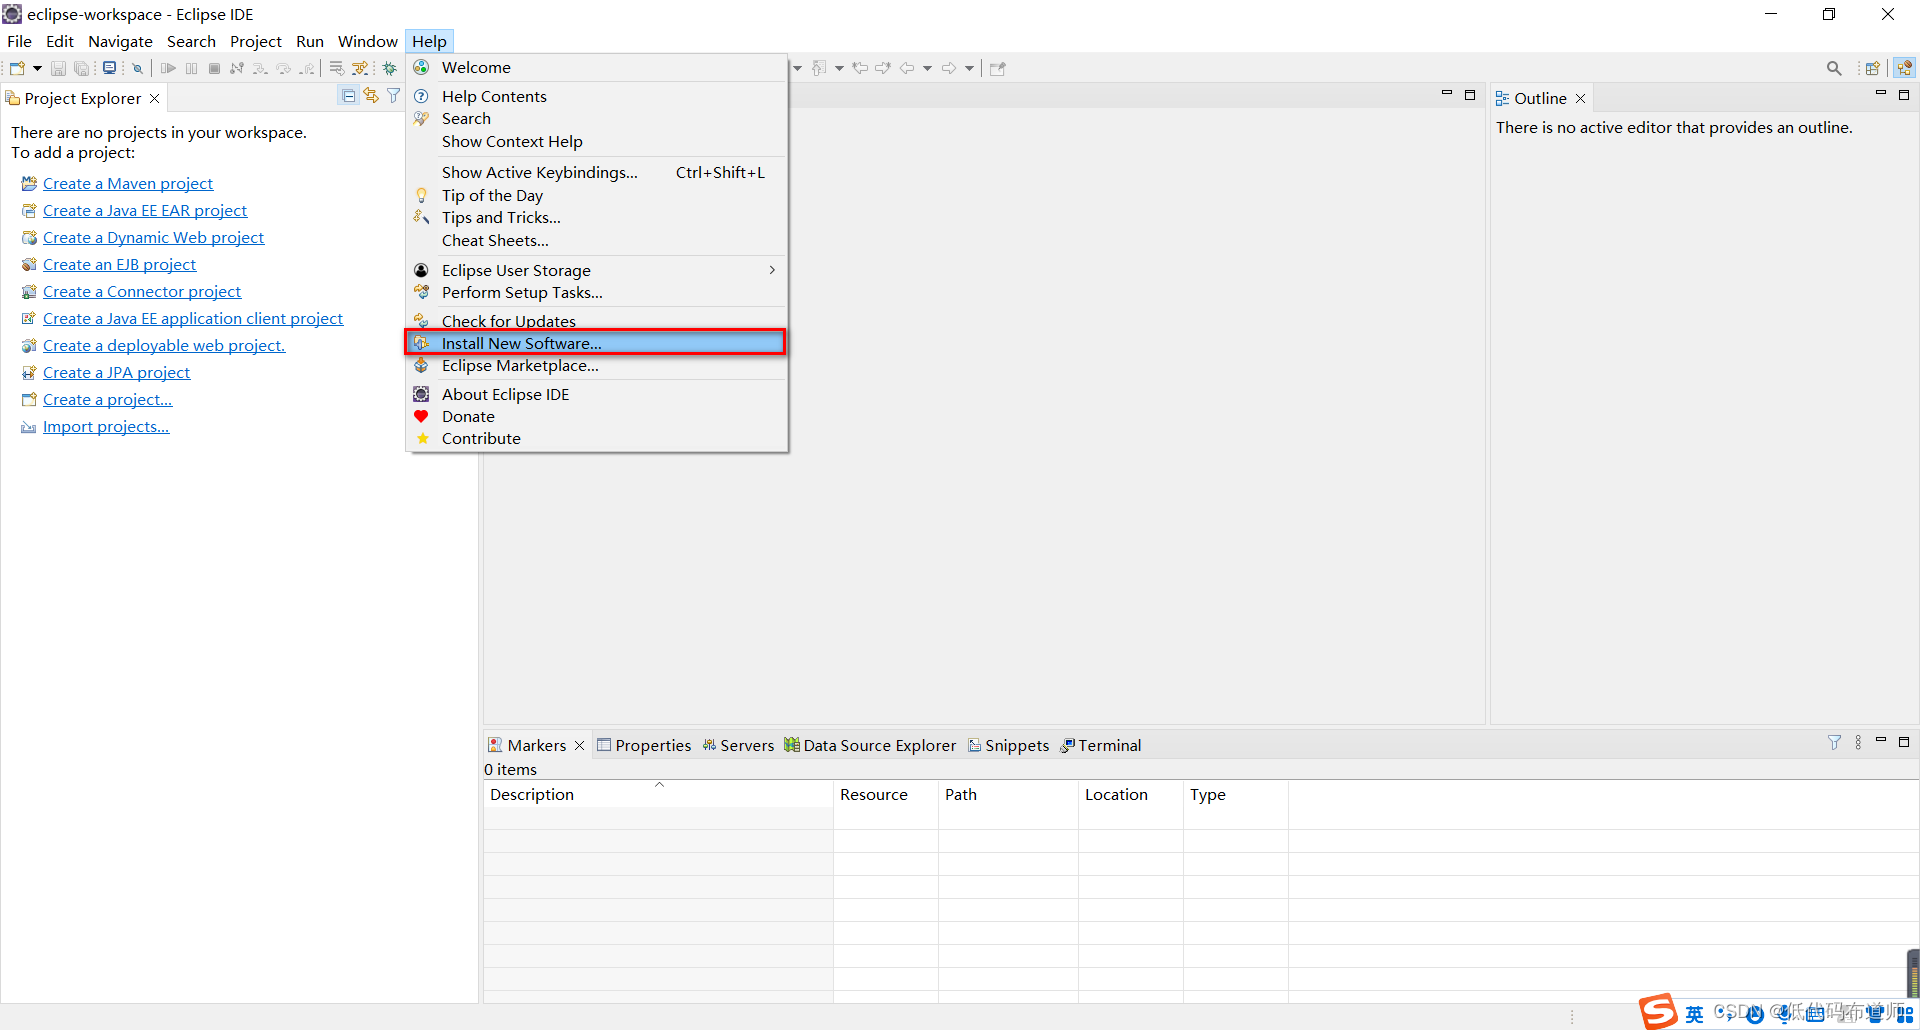
Task: Click Import projects link
Action: pos(106,426)
